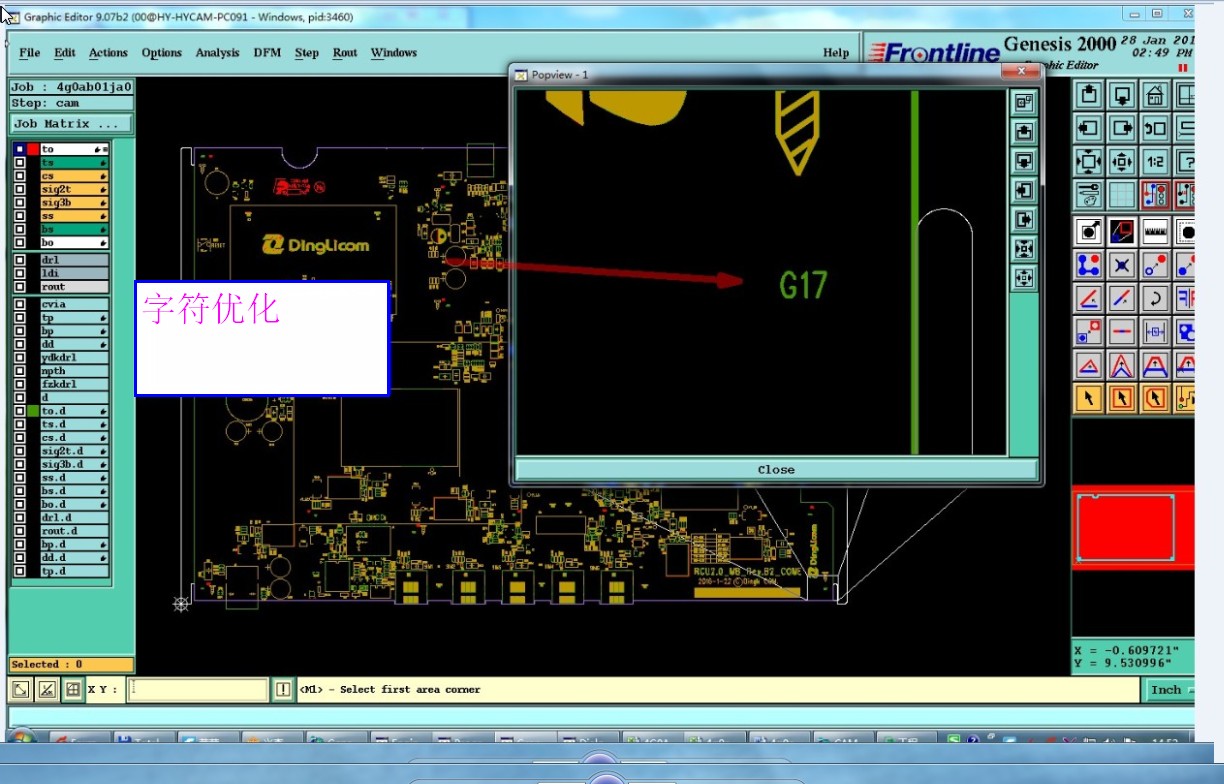Open the Rout menu

[345, 53]
